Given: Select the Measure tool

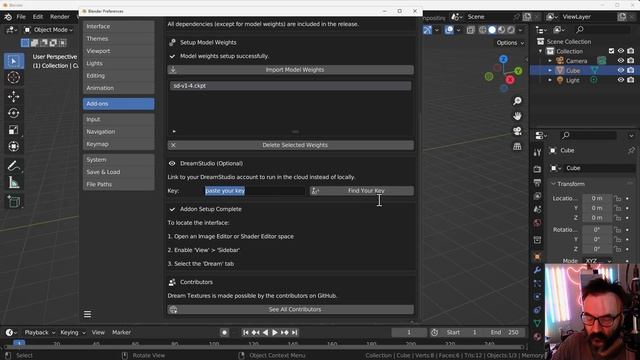Looking at the screenshot, I should 14,182.
